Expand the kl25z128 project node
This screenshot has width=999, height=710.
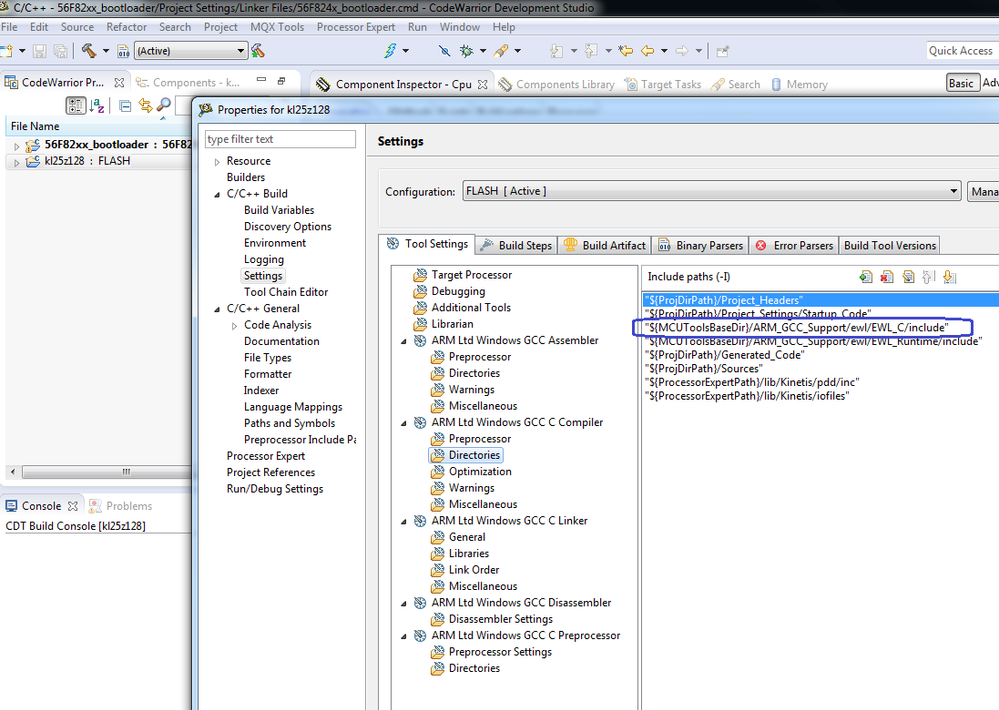16,163
